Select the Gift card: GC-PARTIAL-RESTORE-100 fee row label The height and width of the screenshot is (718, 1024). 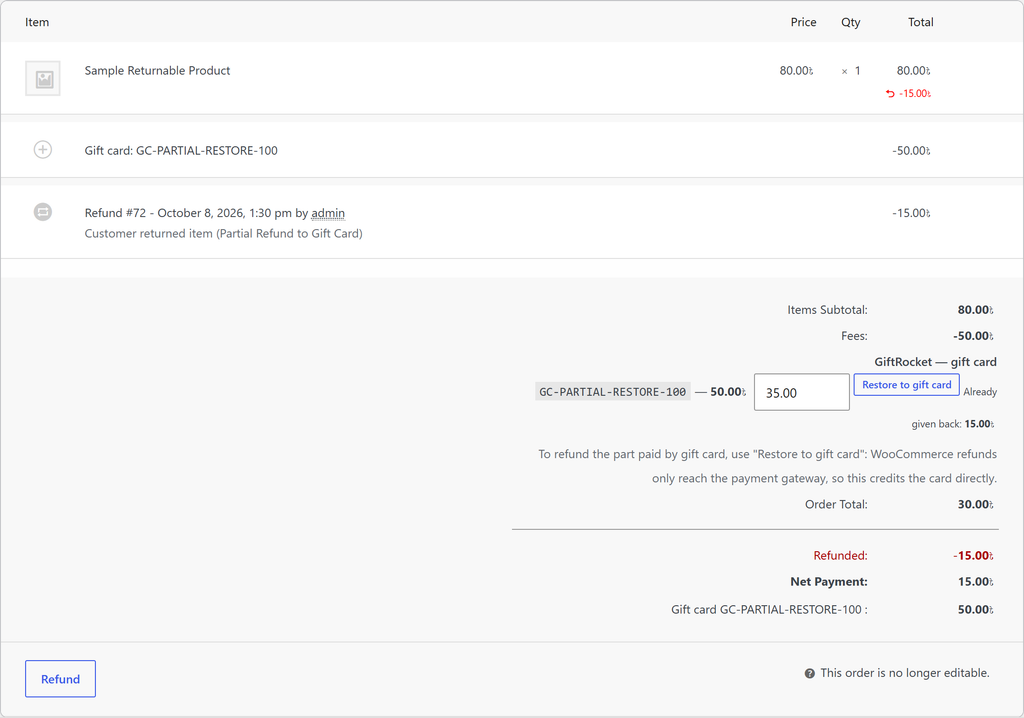point(181,150)
